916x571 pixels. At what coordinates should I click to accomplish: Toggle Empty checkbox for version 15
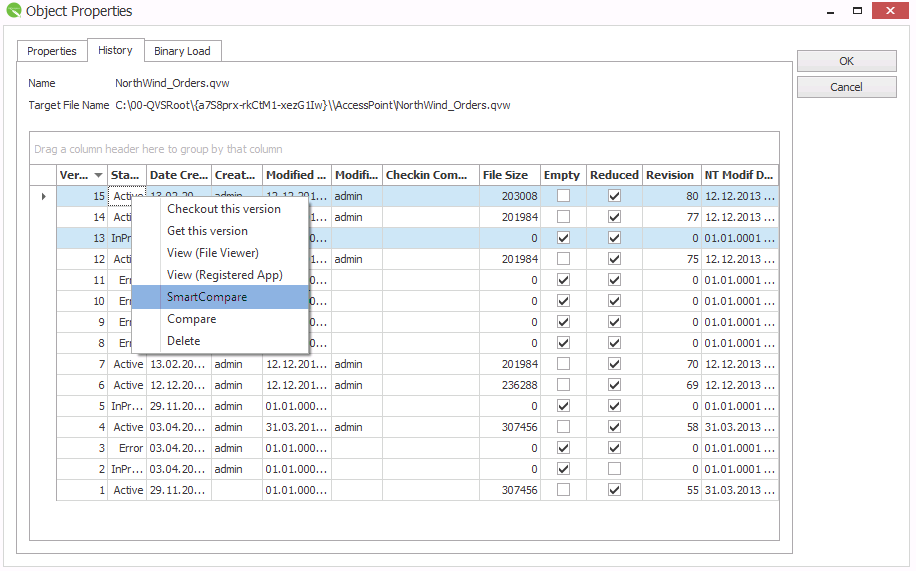[x=564, y=196]
